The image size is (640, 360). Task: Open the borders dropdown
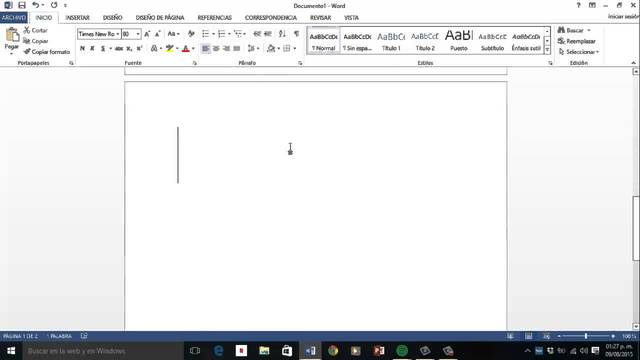(295, 49)
